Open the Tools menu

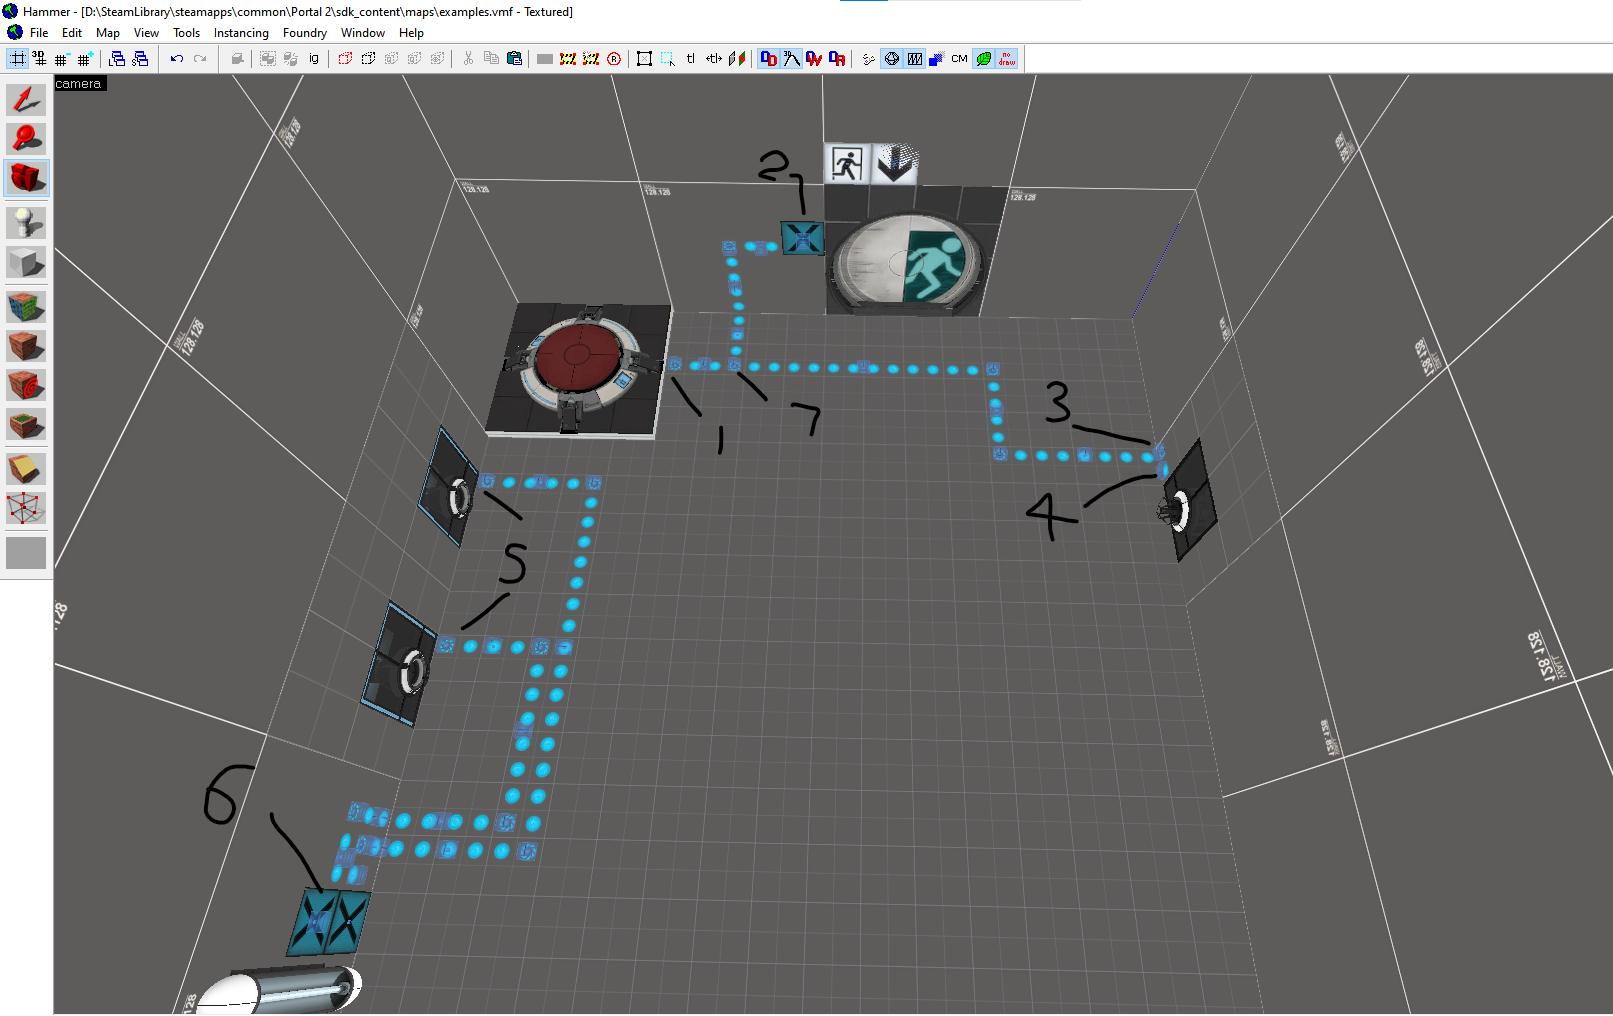pyautogui.click(x=187, y=33)
